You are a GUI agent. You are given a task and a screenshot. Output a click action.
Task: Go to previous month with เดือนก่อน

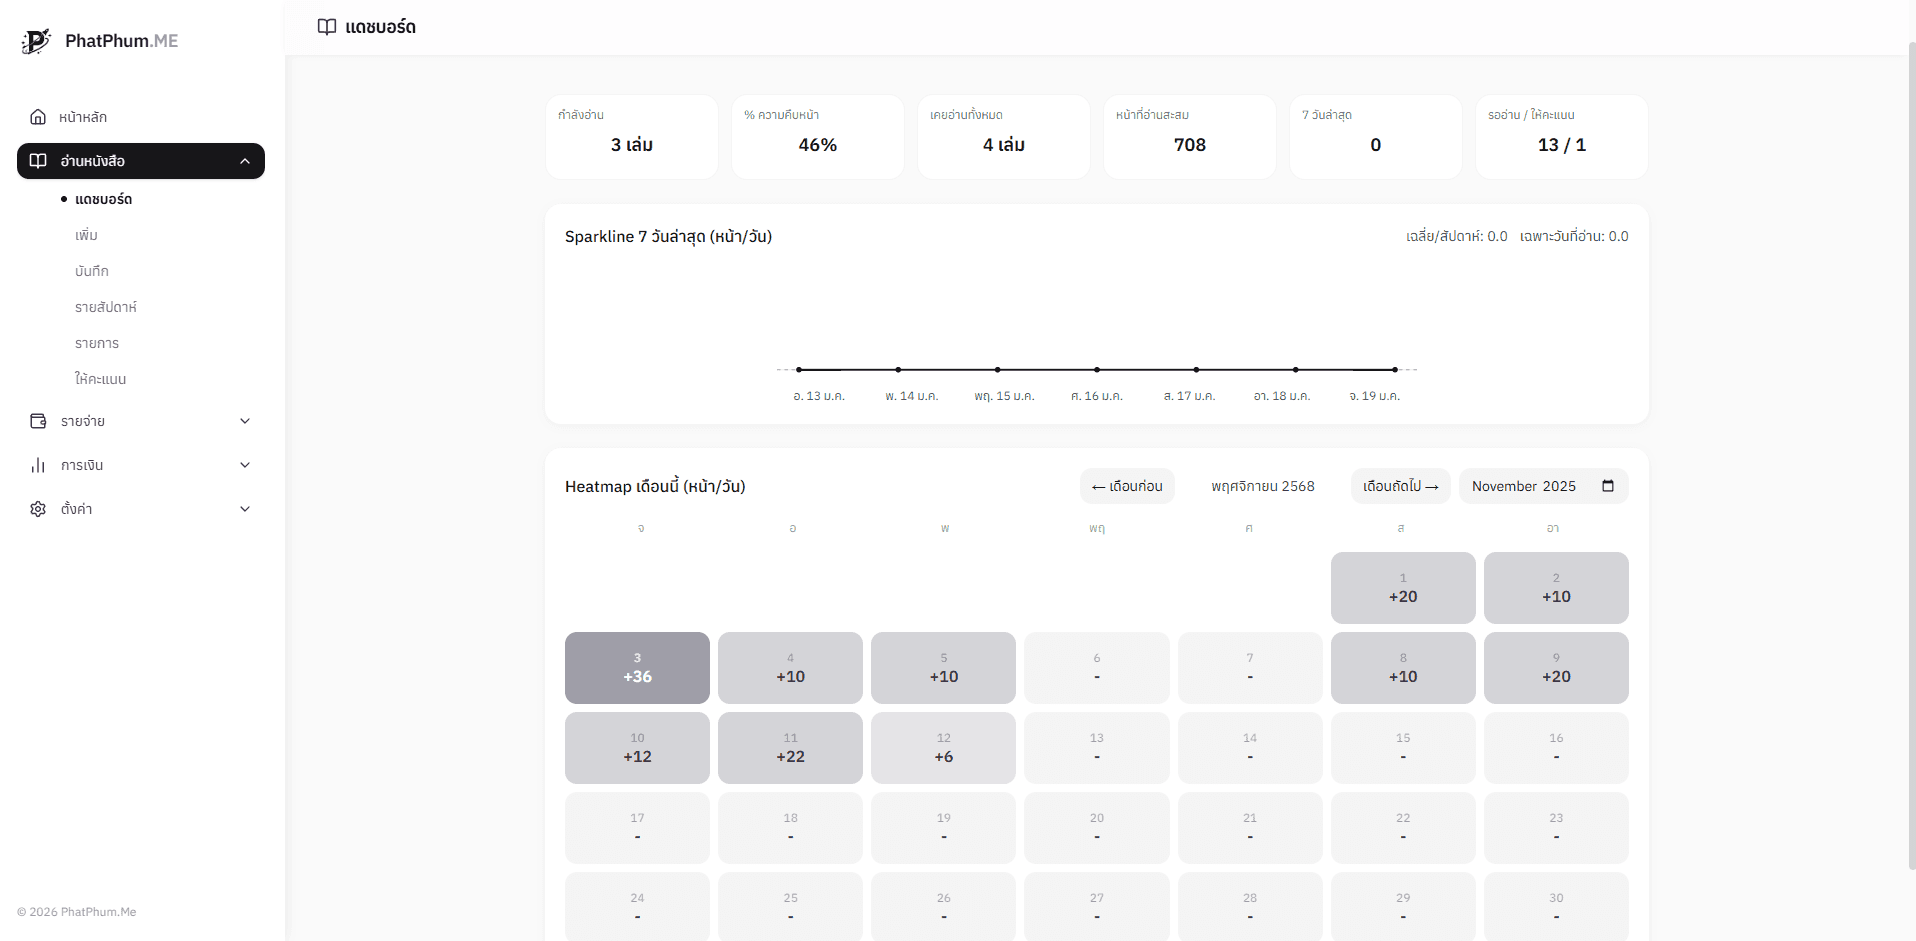[x=1127, y=486]
